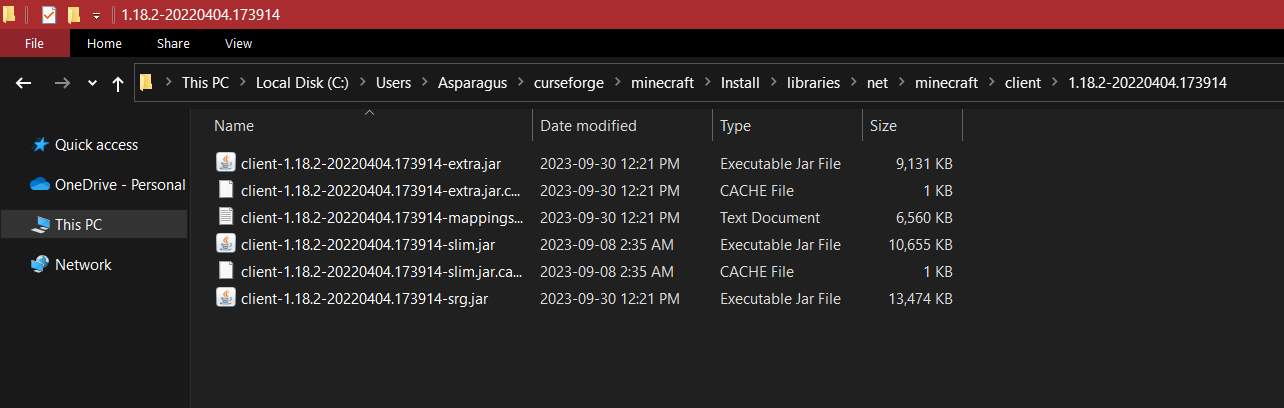Switch to the View ribbon tab
The image size is (1284, 408).
point(238,43)
